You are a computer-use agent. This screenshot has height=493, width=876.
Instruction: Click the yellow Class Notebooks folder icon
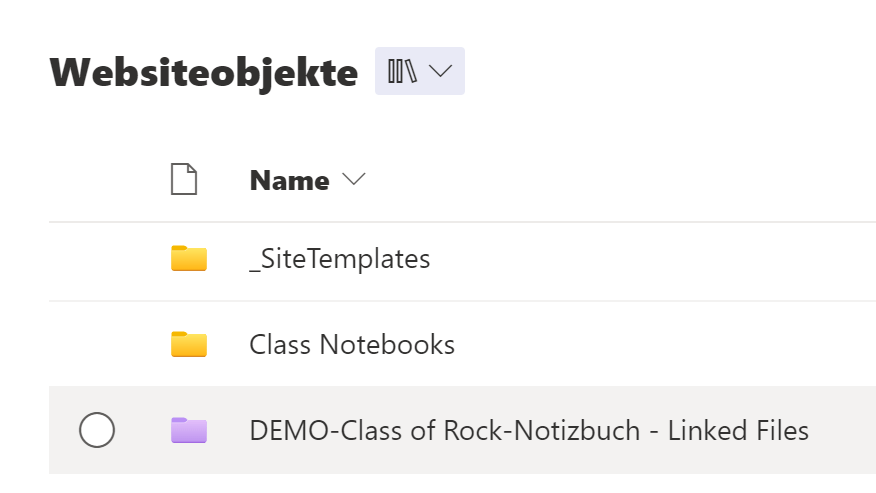pos(189,344)
